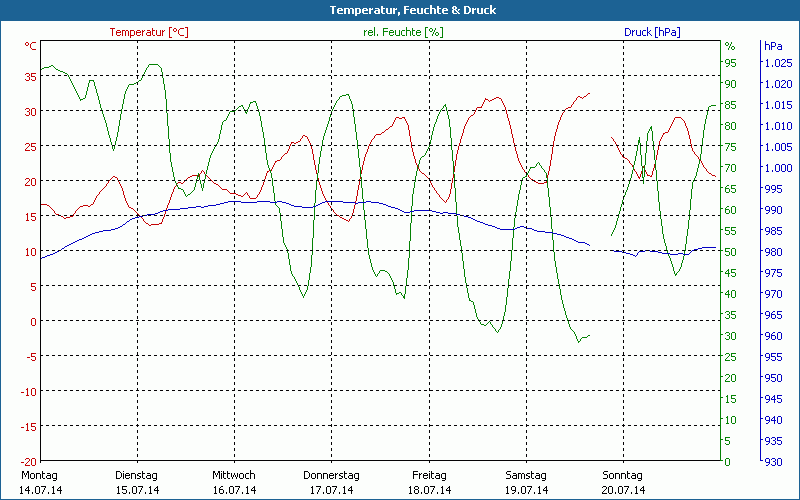Click the °C unit label on temperature axis
The image size is (800, 500).
click(x=31, y=46)
